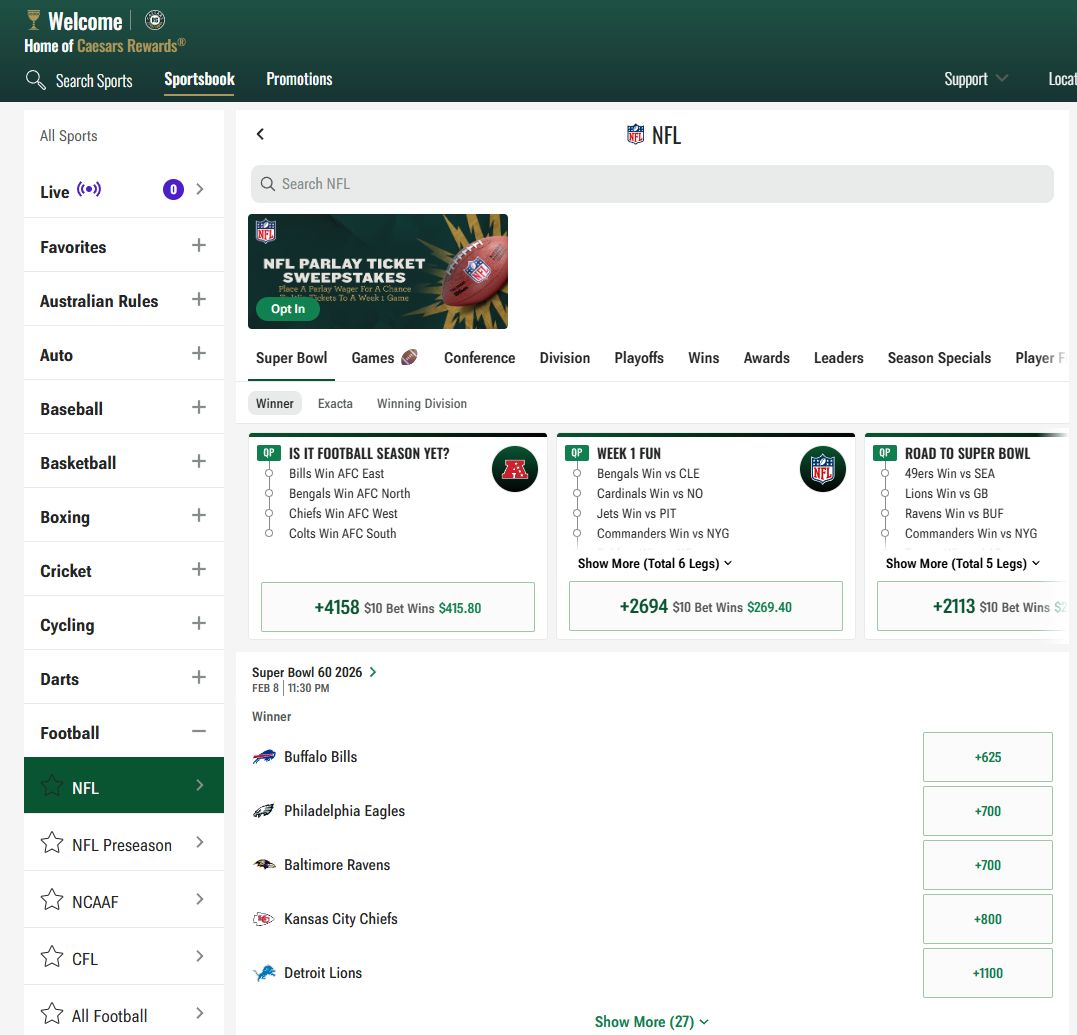Select Kansas City Chiefs +800 odds

click(987, 919)
